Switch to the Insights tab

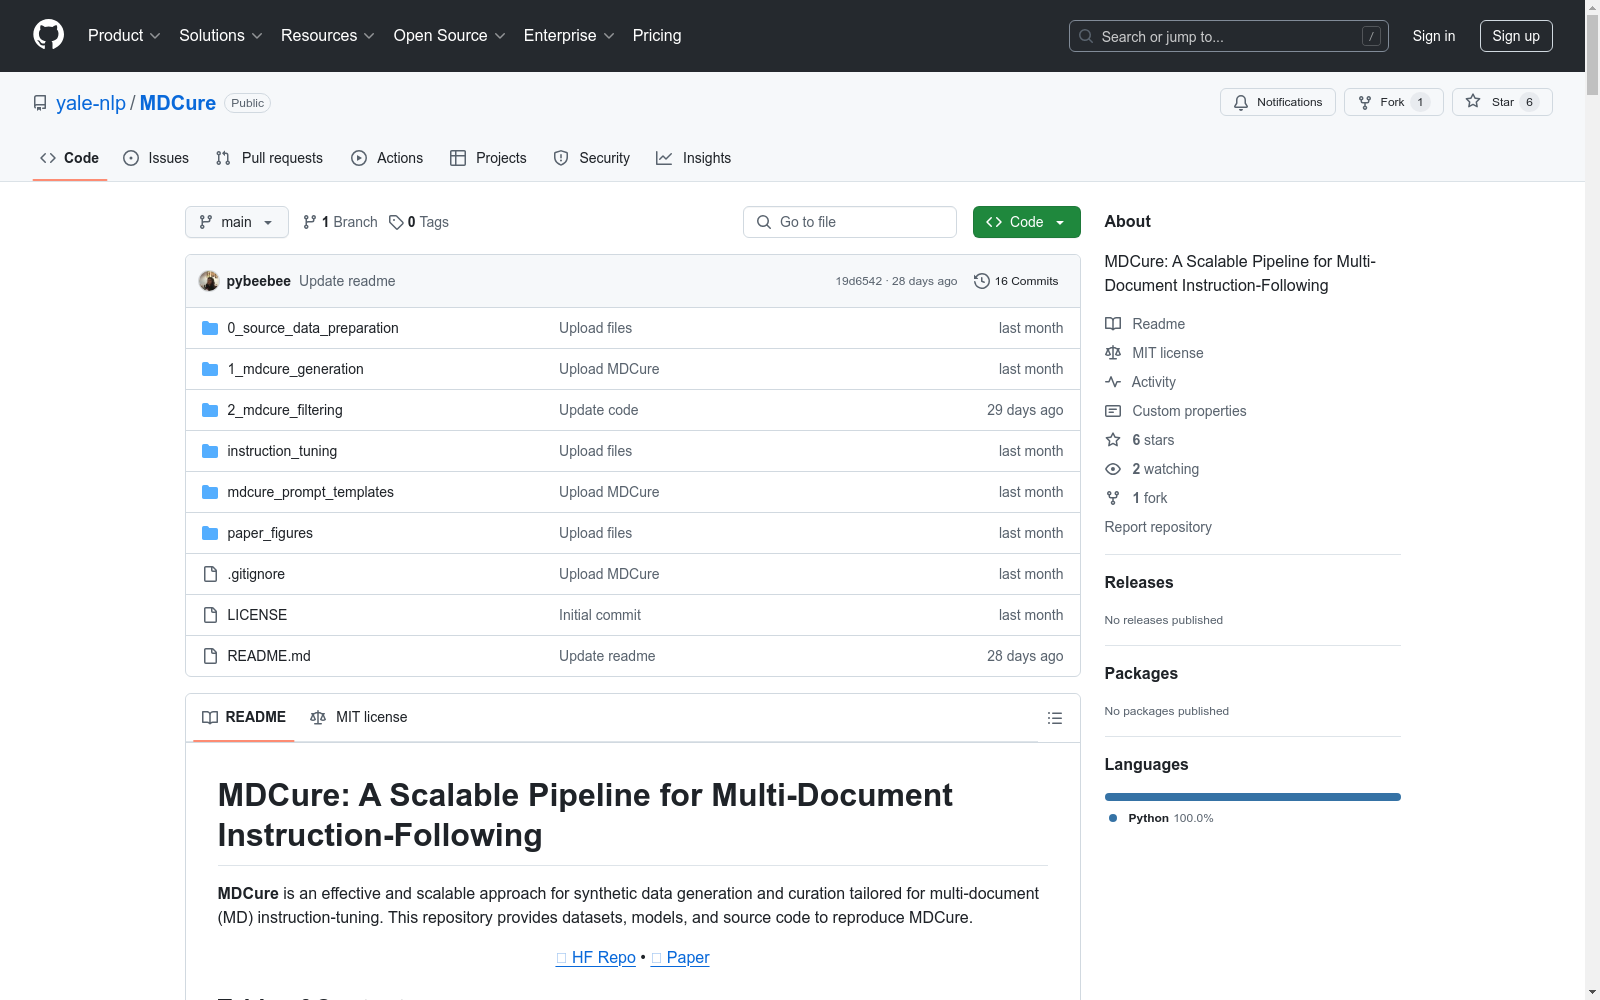pos(694,158)
